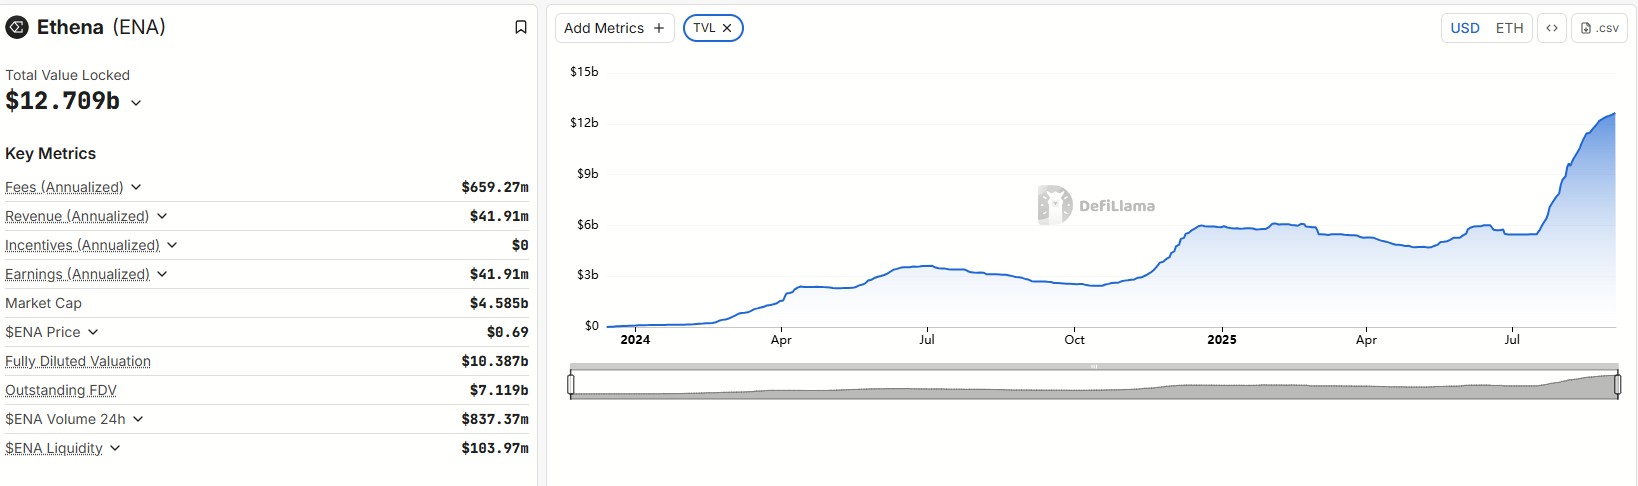Expand the $ENA Price details
The width and height of the screenshot is (1638, 486).
coord(93,332)
